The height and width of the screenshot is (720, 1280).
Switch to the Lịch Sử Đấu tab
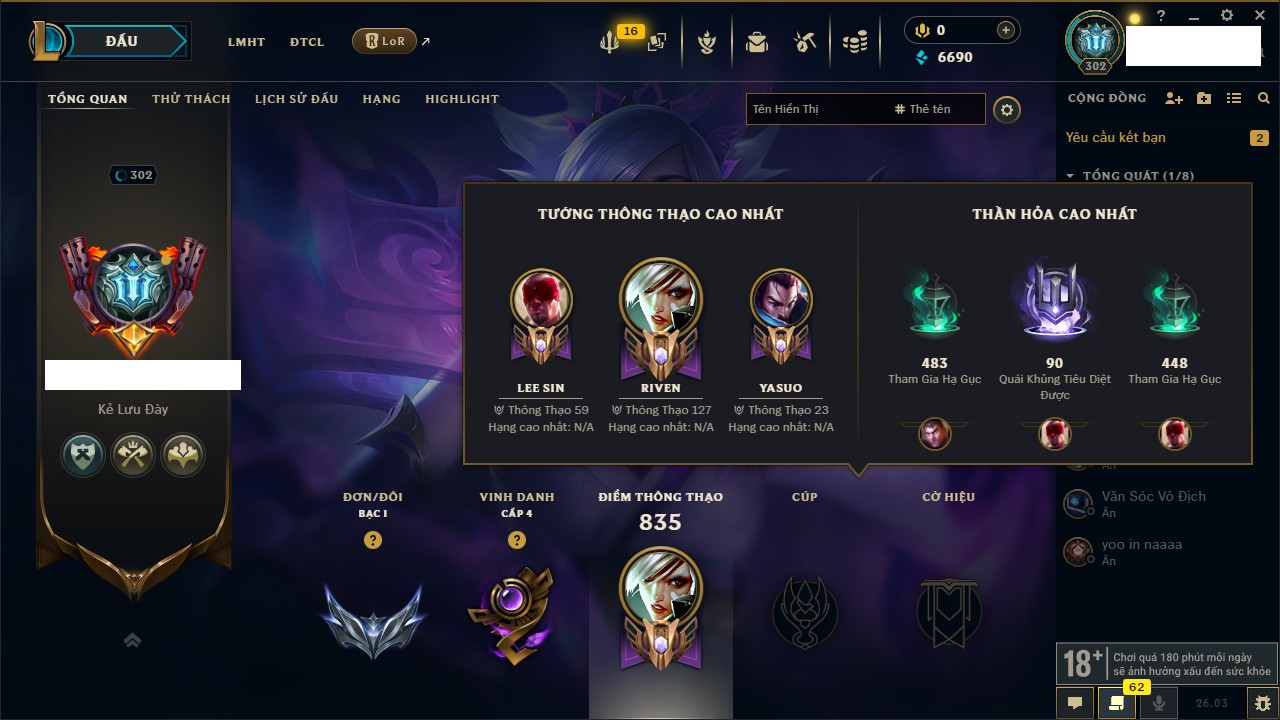296,99
